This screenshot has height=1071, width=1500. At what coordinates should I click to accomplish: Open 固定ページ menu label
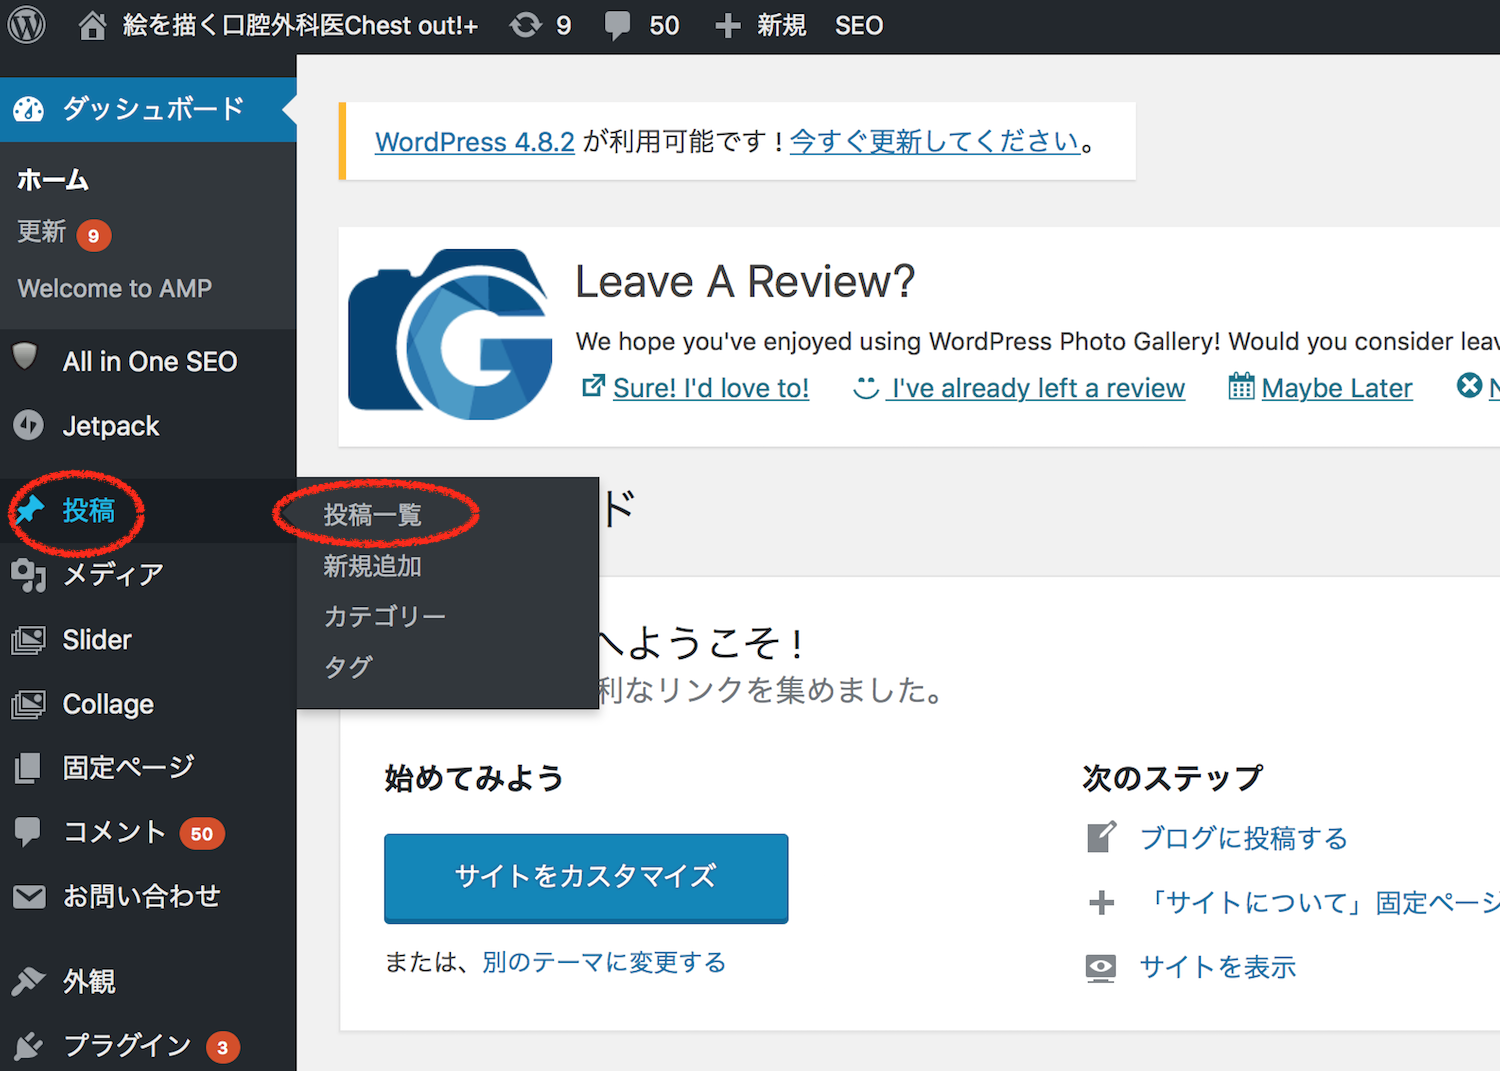coord(128,768)
